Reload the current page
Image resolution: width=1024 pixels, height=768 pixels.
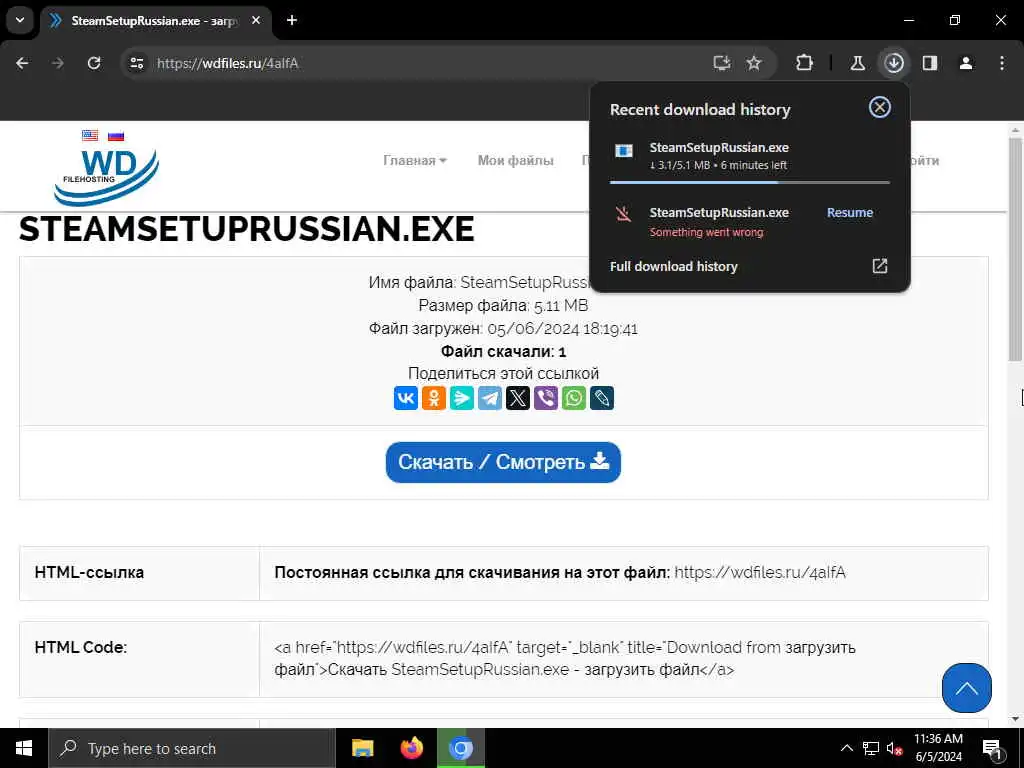point(94,63)
